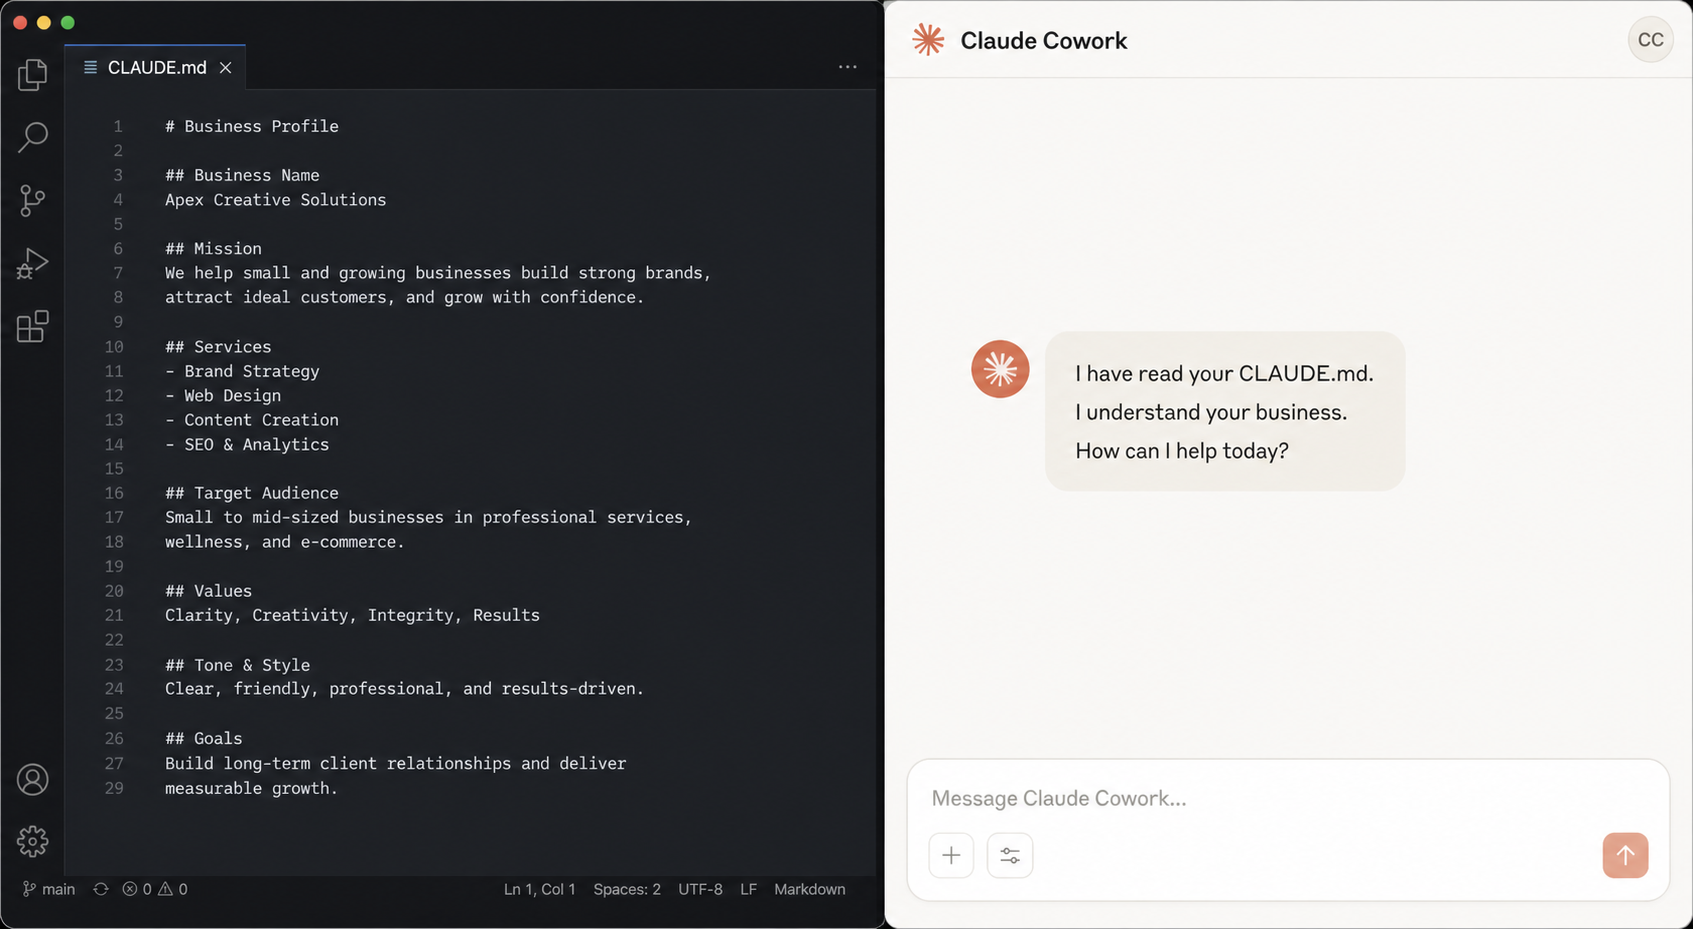
Task: Click the Claude avatar beside the message
Action: point(1000,369)
